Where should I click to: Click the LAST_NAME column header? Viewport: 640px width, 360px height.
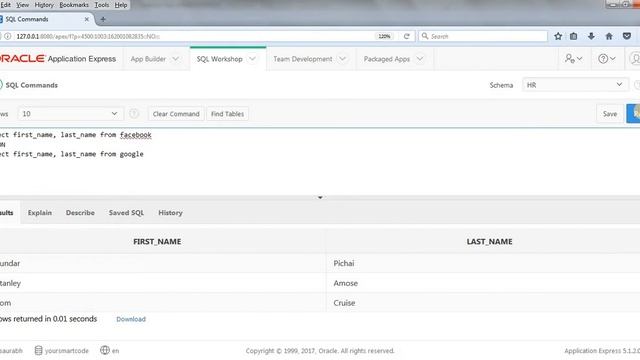coord(489,242)
